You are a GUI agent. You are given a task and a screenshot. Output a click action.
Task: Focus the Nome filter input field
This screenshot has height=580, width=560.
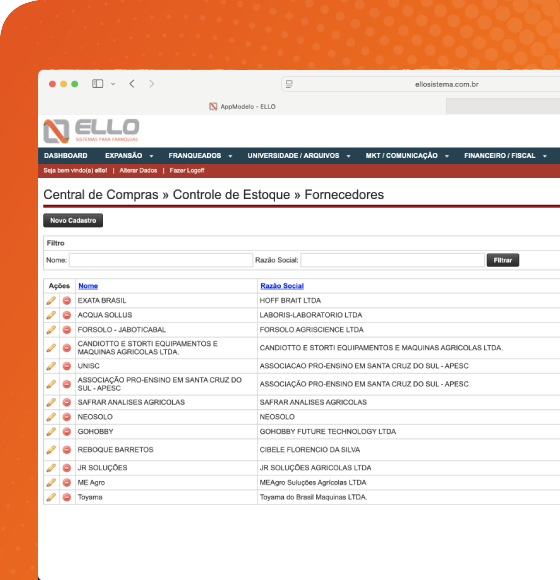(161, 260)
